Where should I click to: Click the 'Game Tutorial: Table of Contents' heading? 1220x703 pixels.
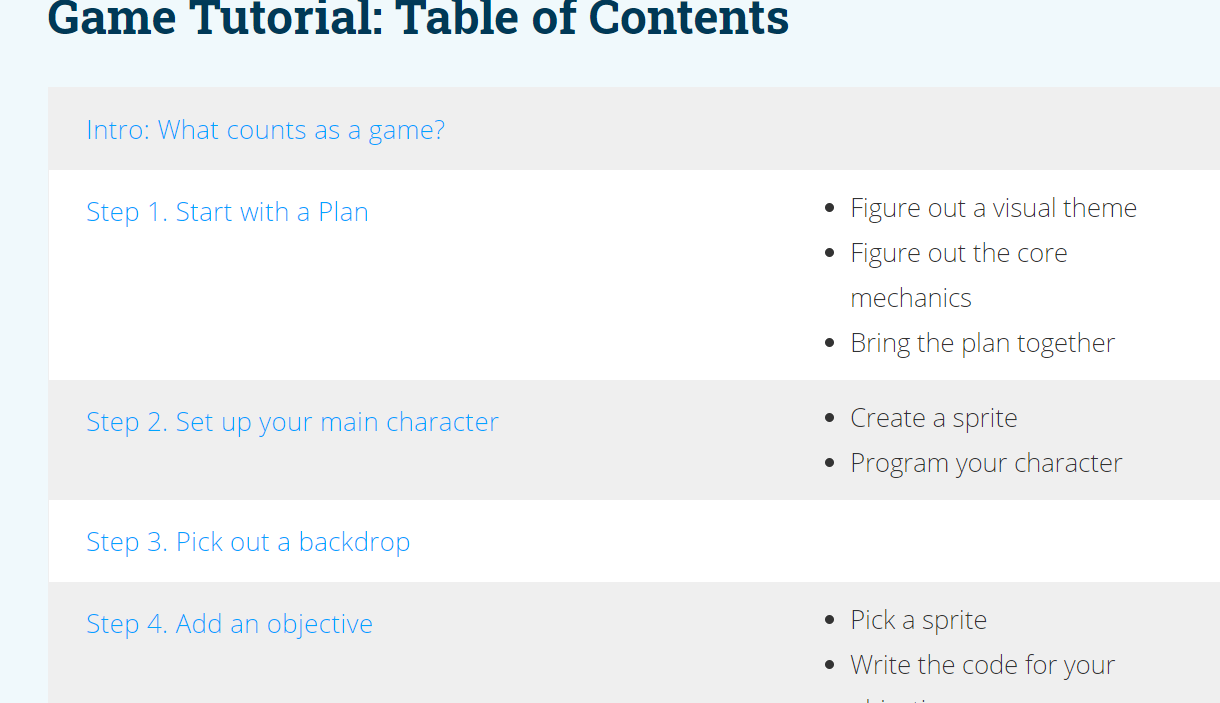[x=418, y=18]
